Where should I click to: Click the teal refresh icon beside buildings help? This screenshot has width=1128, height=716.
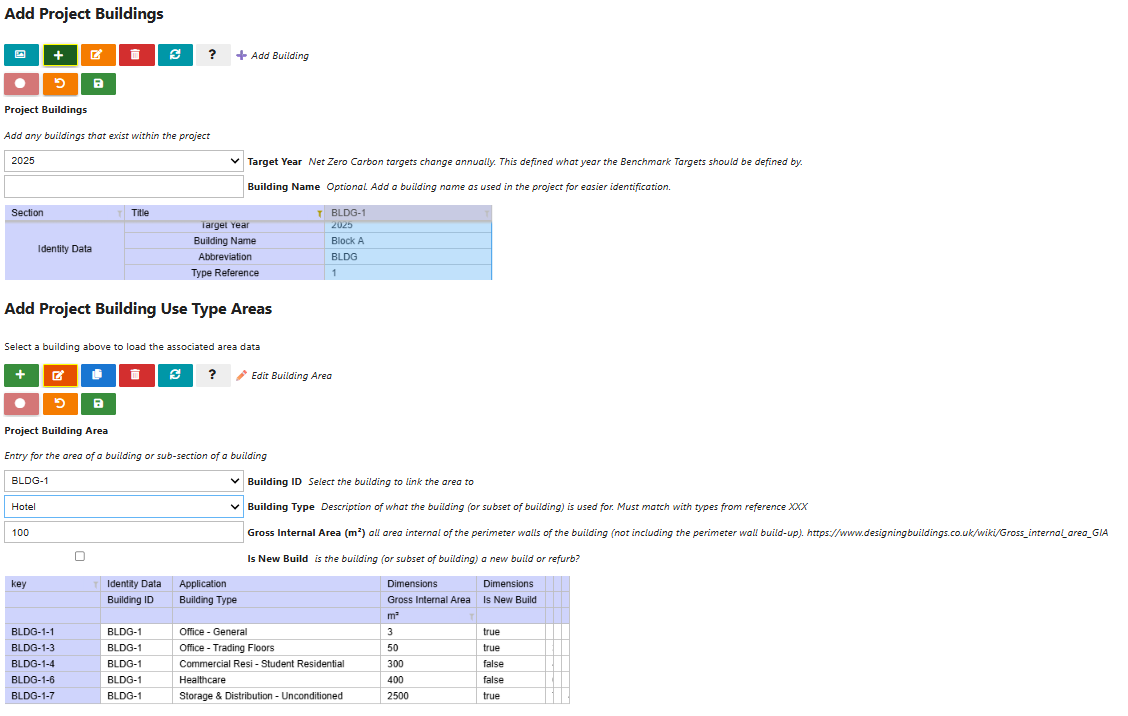click(176, 55)
